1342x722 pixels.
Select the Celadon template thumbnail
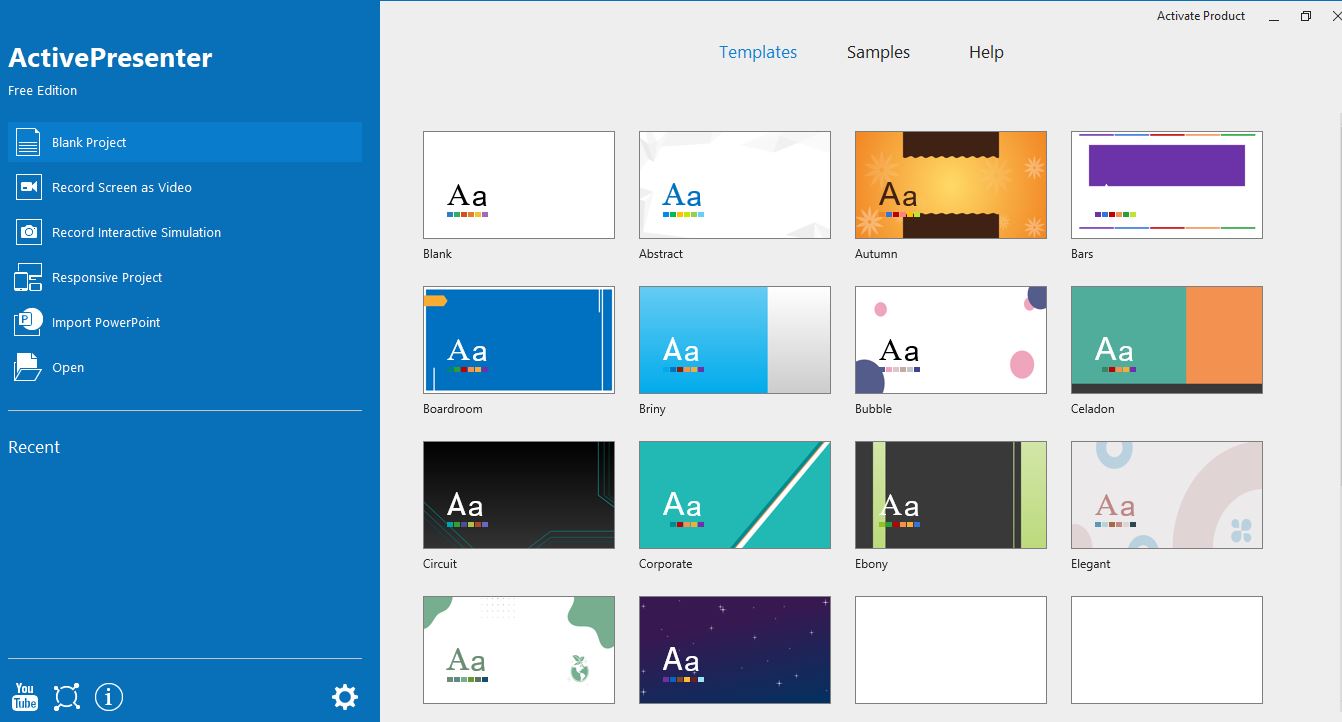click(1167, 340)
